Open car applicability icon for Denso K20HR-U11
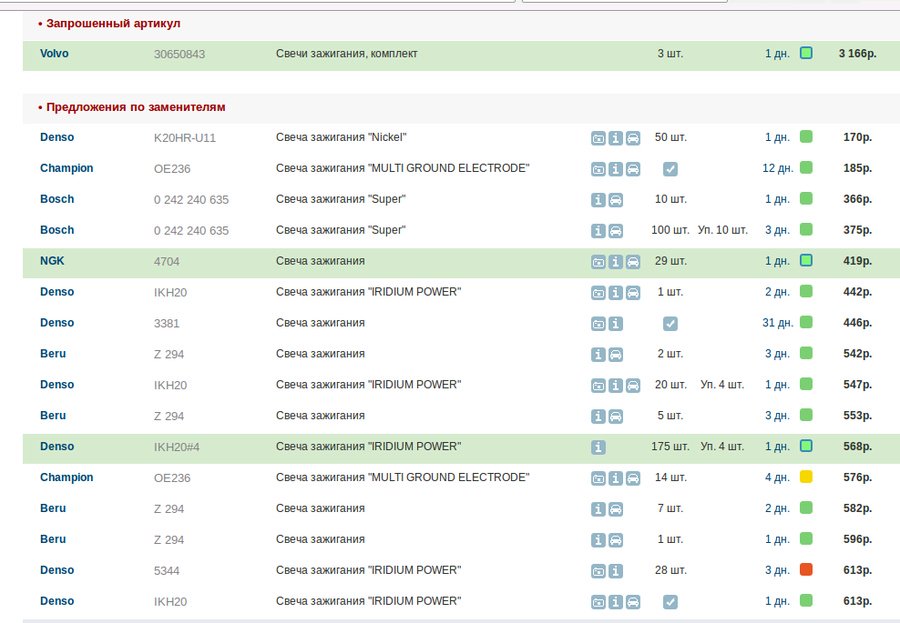 click(633, 138)
